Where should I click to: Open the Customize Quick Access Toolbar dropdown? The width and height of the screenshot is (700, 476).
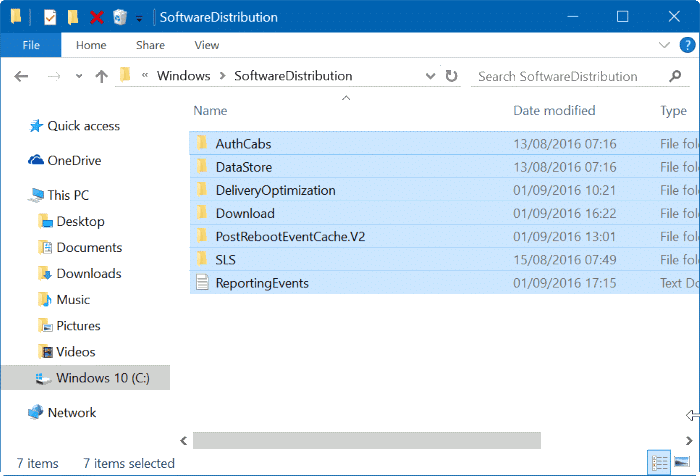point(139,18)
